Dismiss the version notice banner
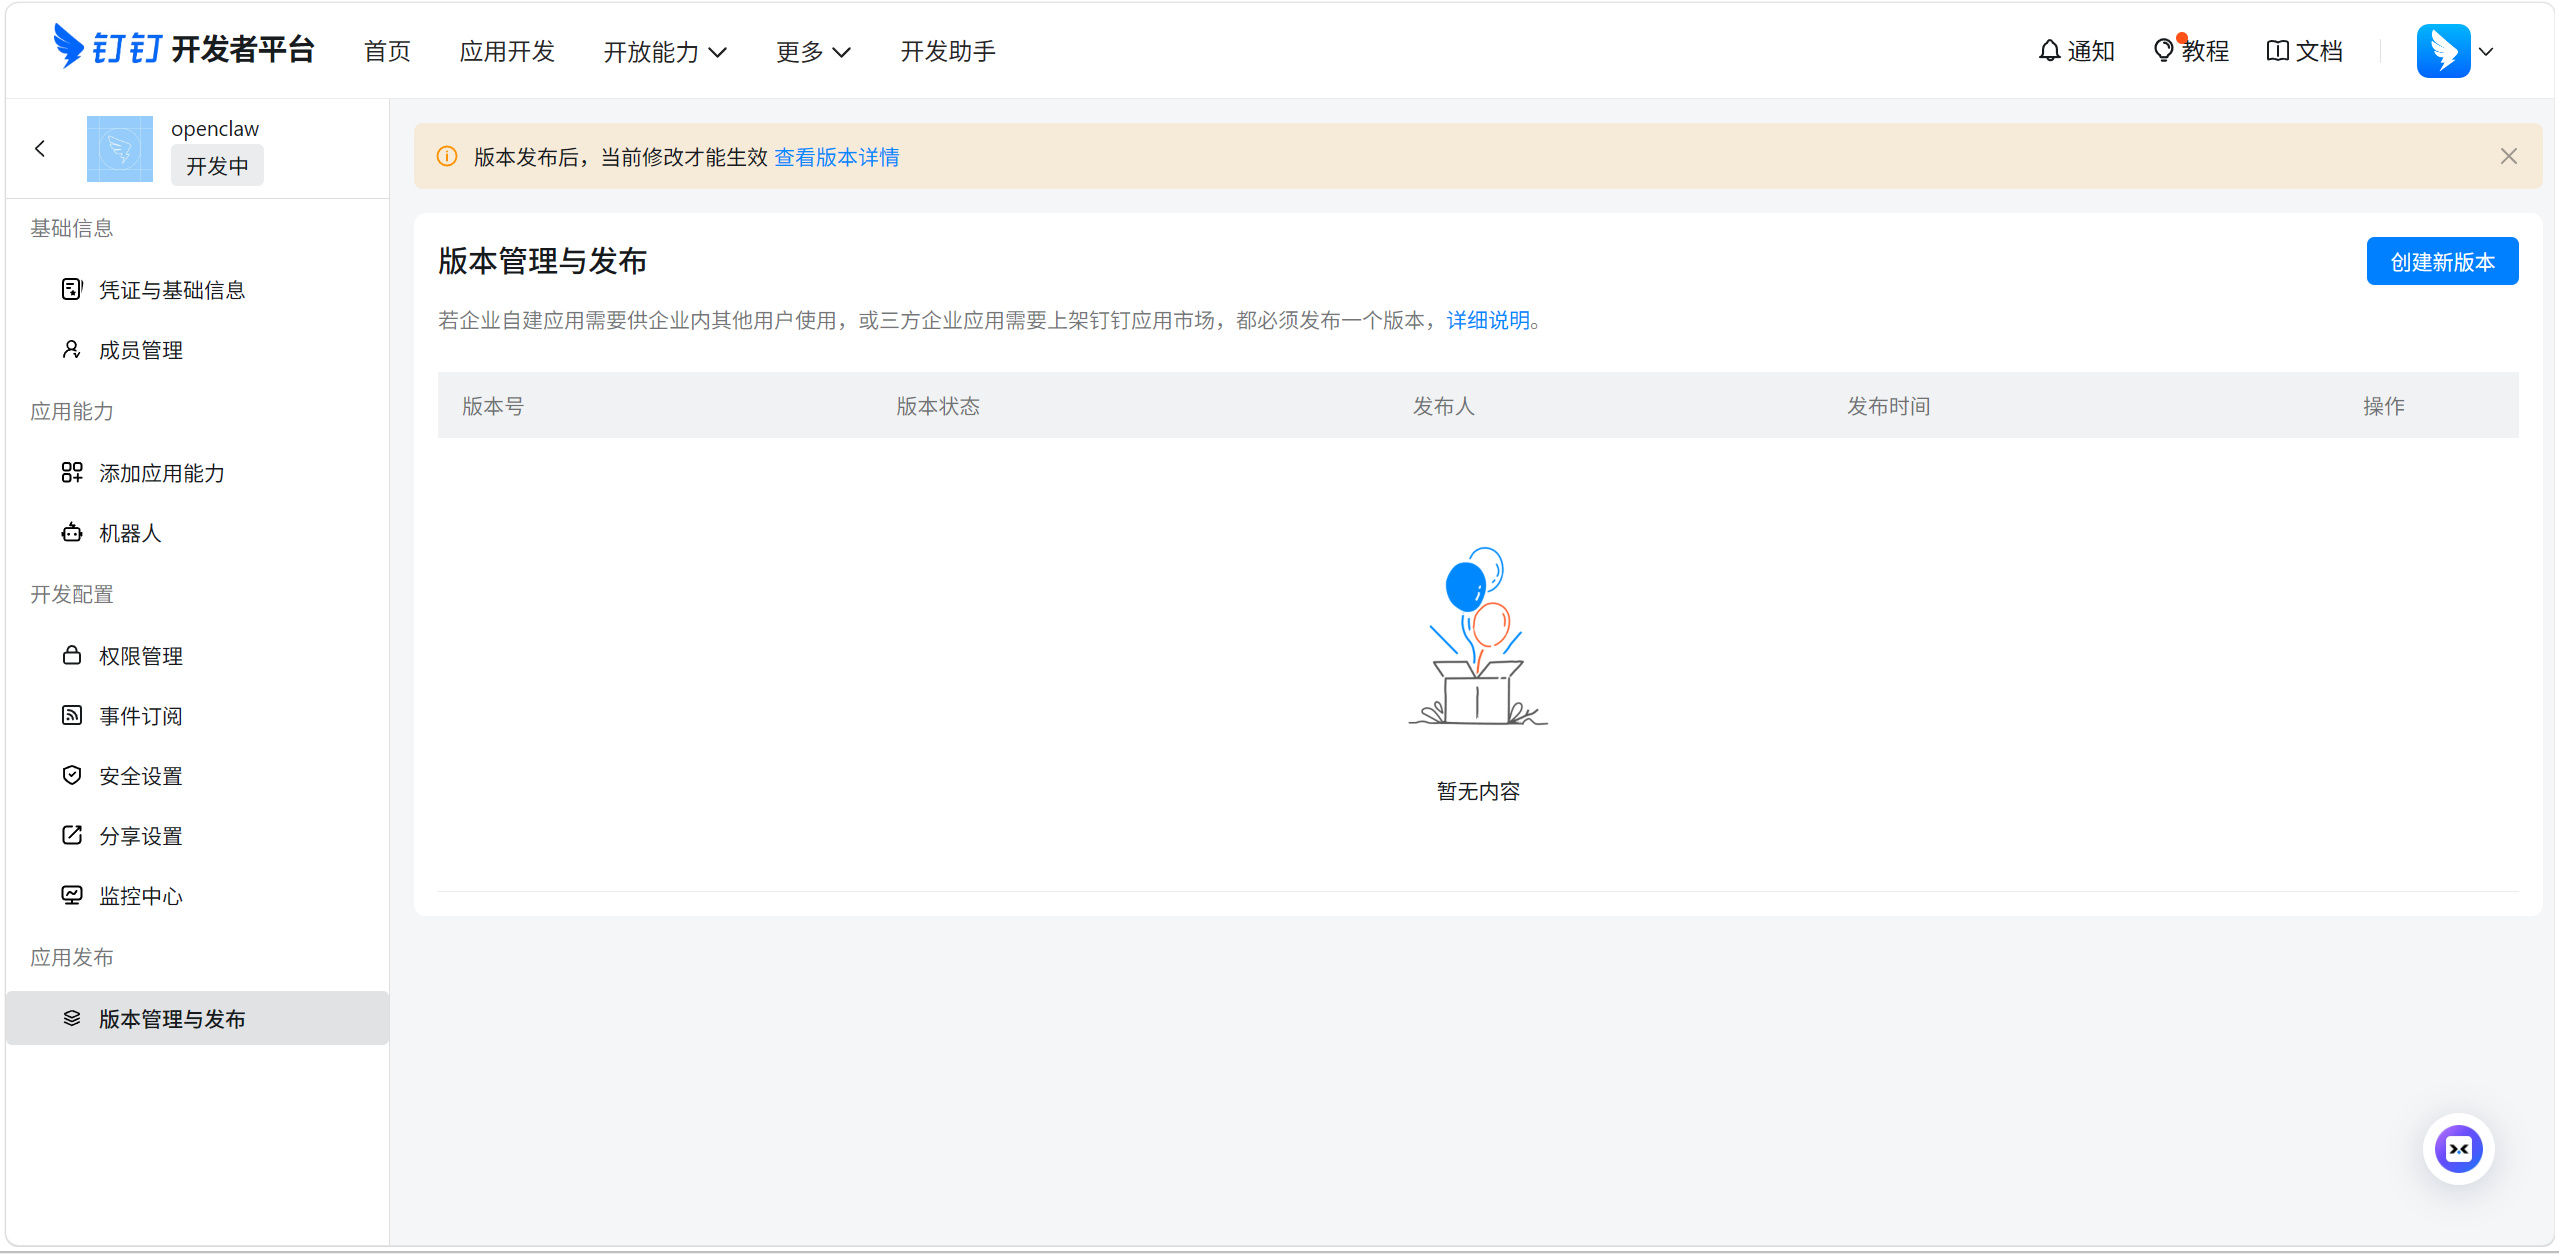 2508,156
